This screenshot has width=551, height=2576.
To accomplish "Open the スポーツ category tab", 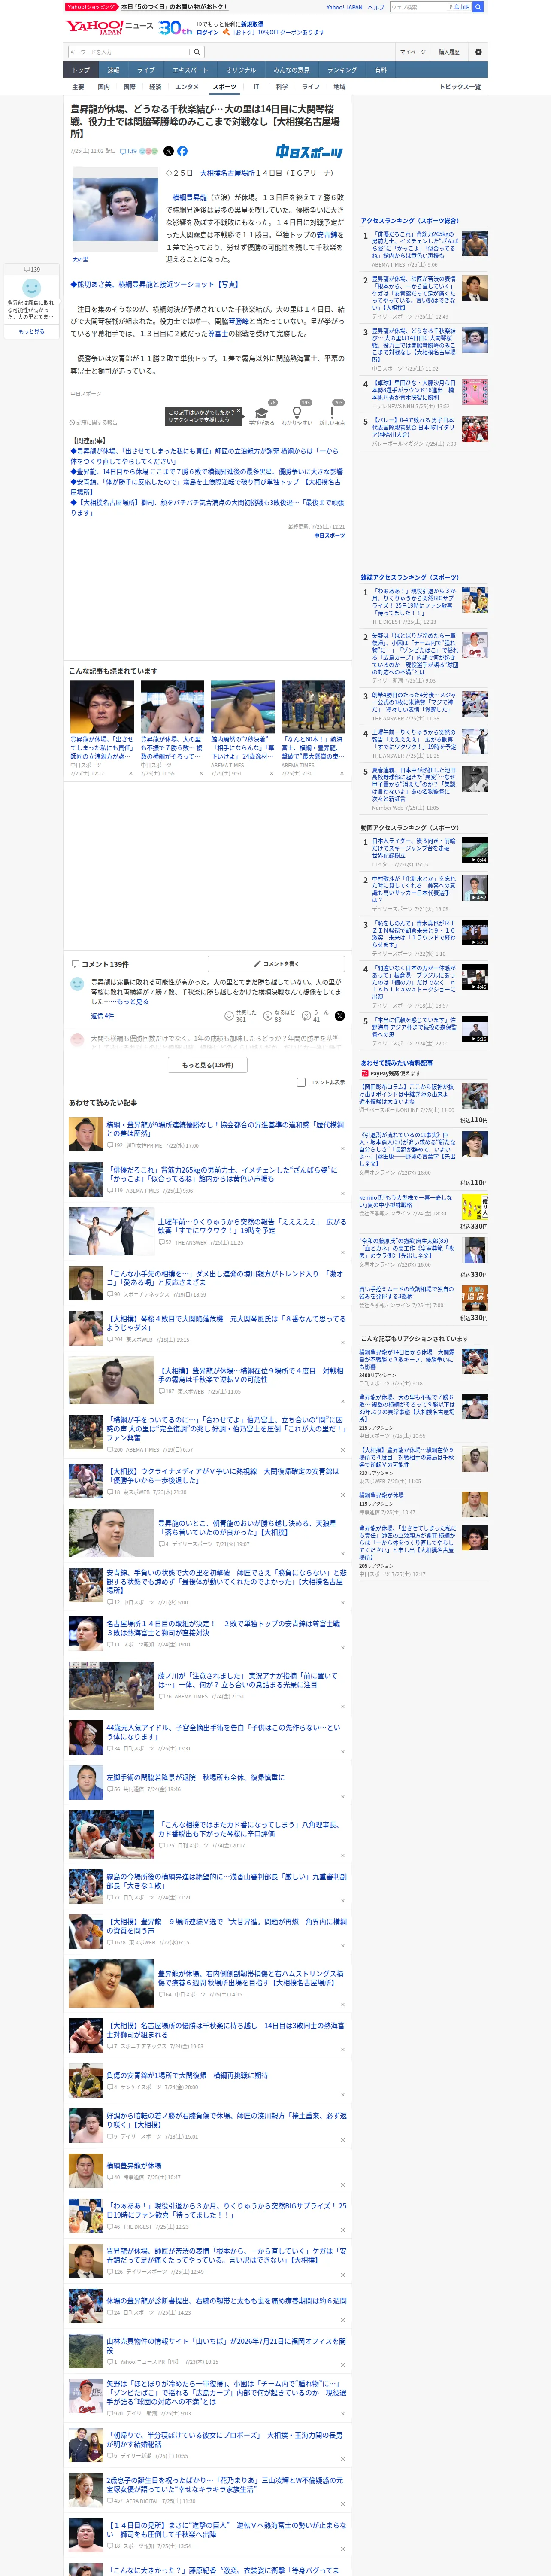I will coord(225,87).
